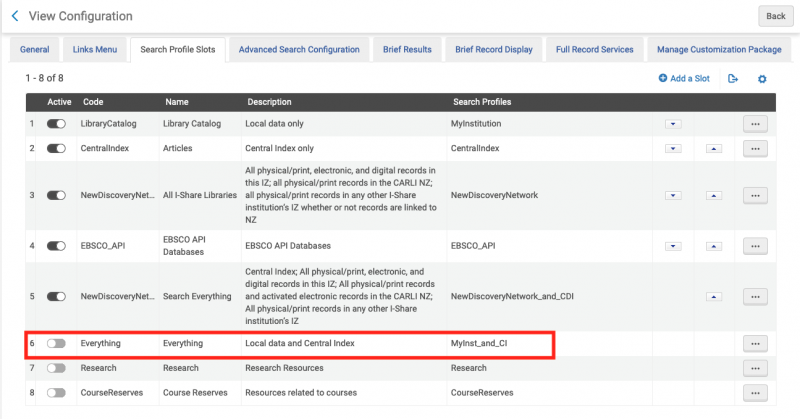Move CentralIndex slot up with arrow

point(714,149)
